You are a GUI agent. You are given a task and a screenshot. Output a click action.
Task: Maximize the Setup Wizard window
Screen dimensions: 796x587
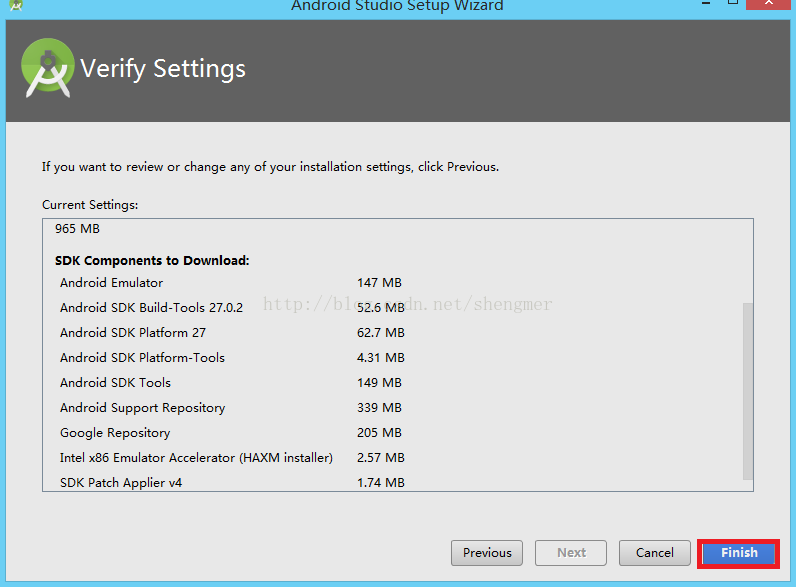click(x=733, y=3)
